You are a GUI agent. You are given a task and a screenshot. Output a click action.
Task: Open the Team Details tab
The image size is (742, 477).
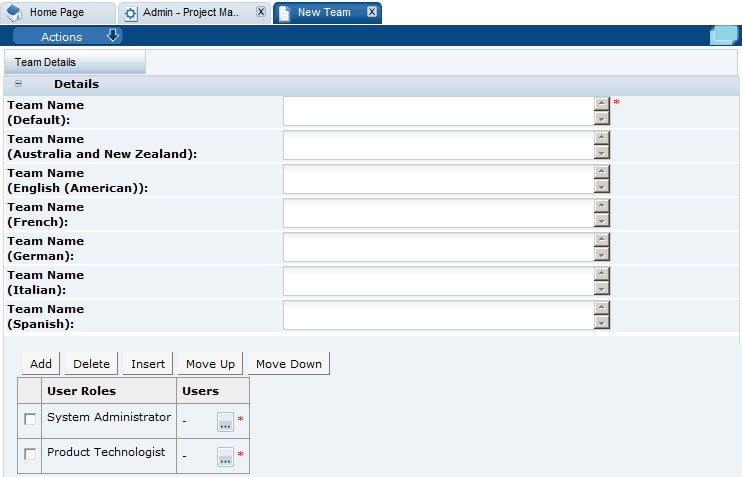point(75,62)
